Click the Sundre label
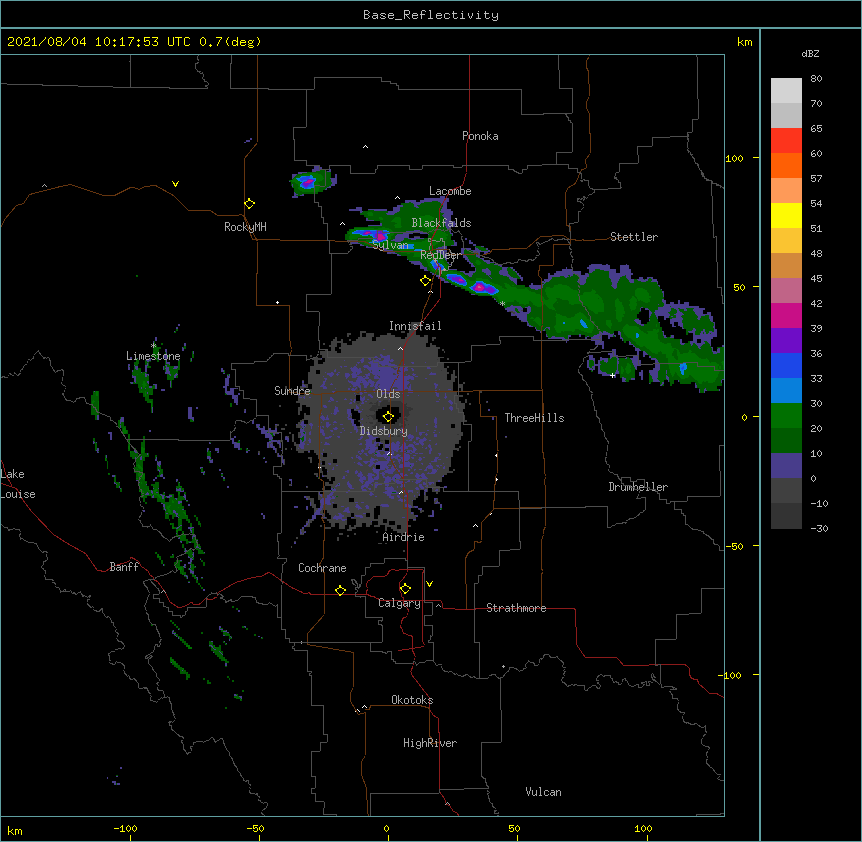 [x=292, y=391]
